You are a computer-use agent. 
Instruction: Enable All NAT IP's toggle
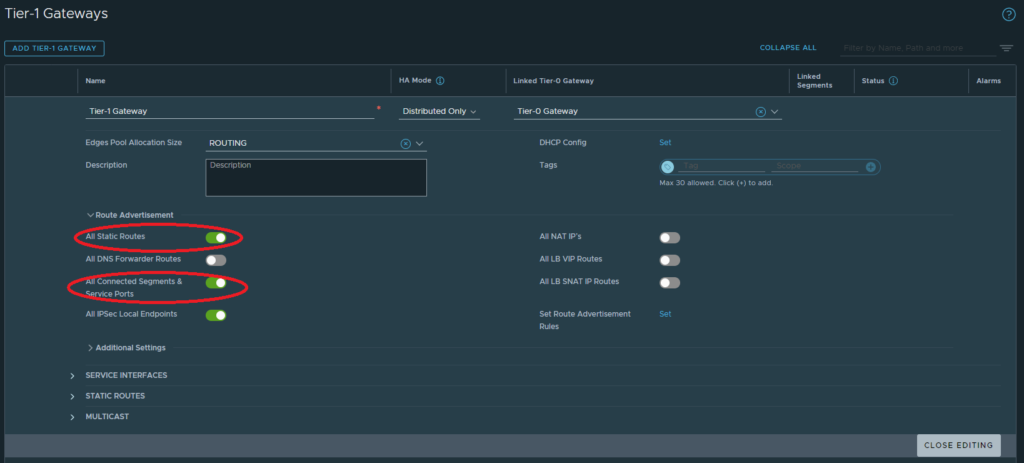(669, 237)
